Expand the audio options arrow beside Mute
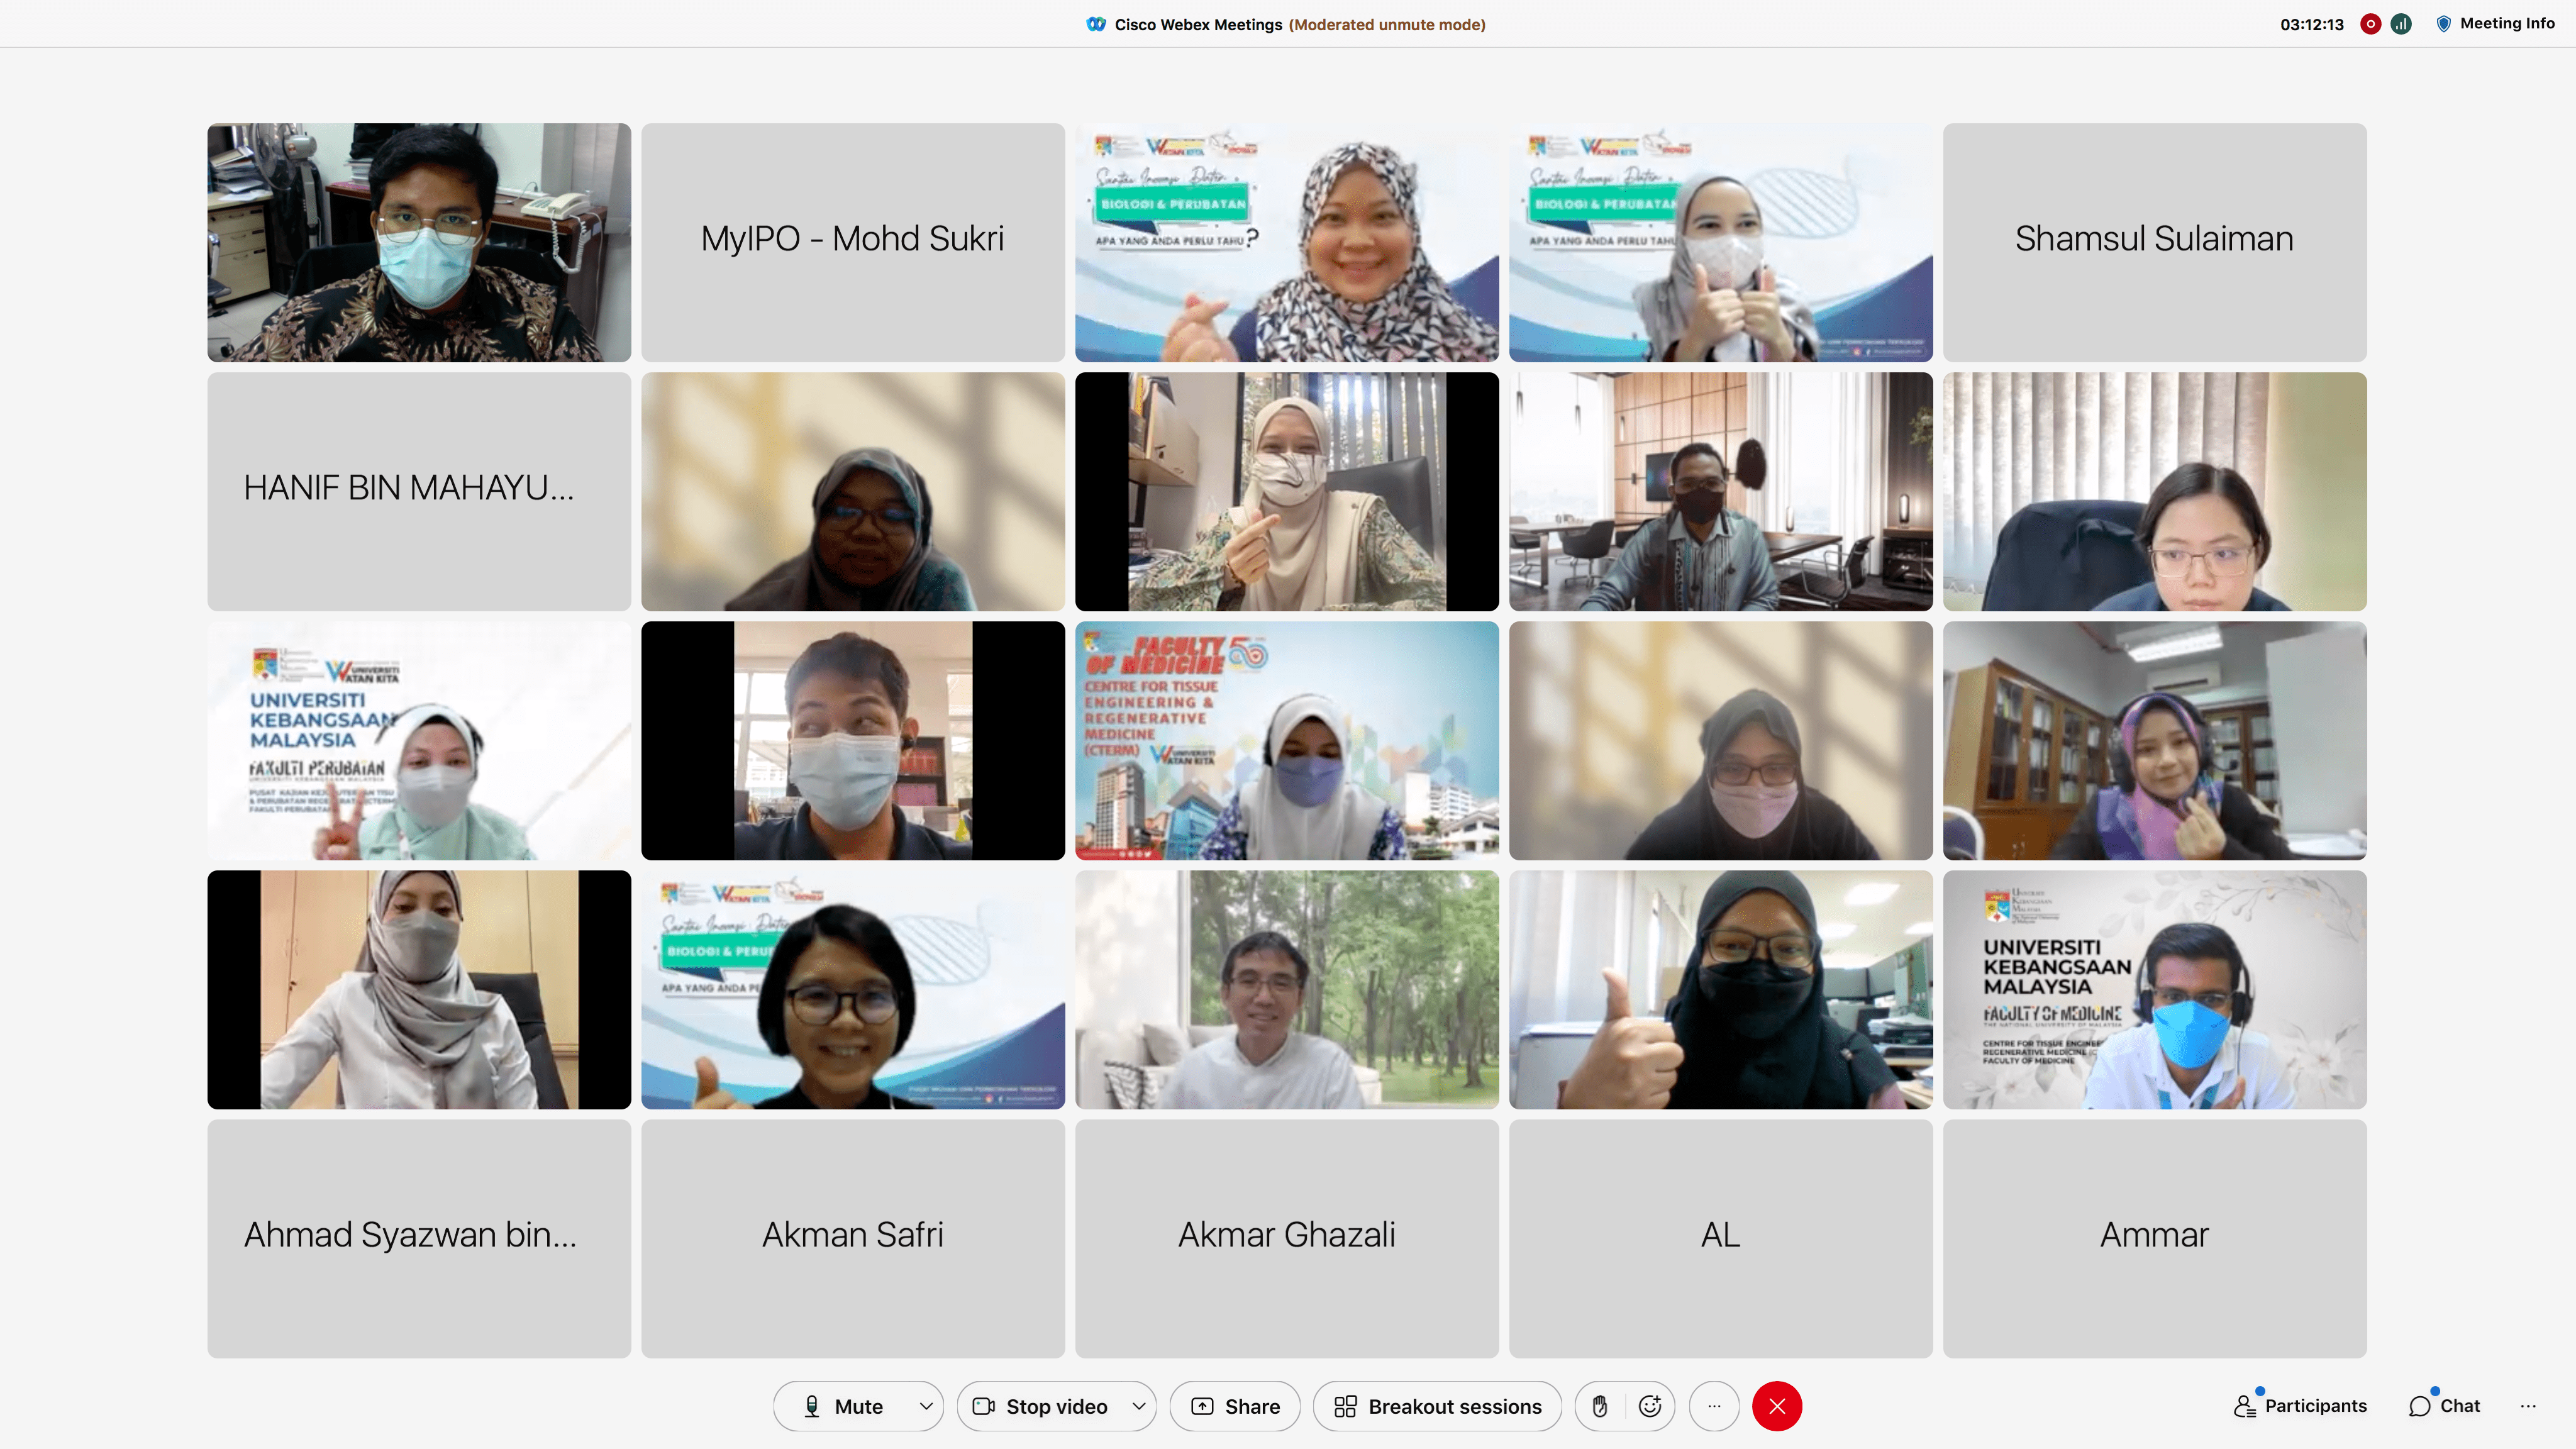 926,1406
